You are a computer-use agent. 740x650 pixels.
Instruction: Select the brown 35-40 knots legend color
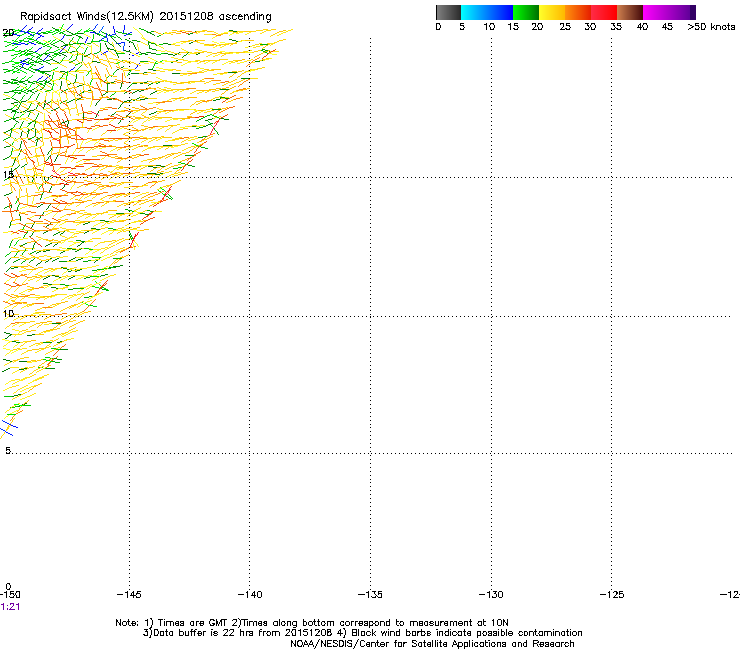[630, 12]
